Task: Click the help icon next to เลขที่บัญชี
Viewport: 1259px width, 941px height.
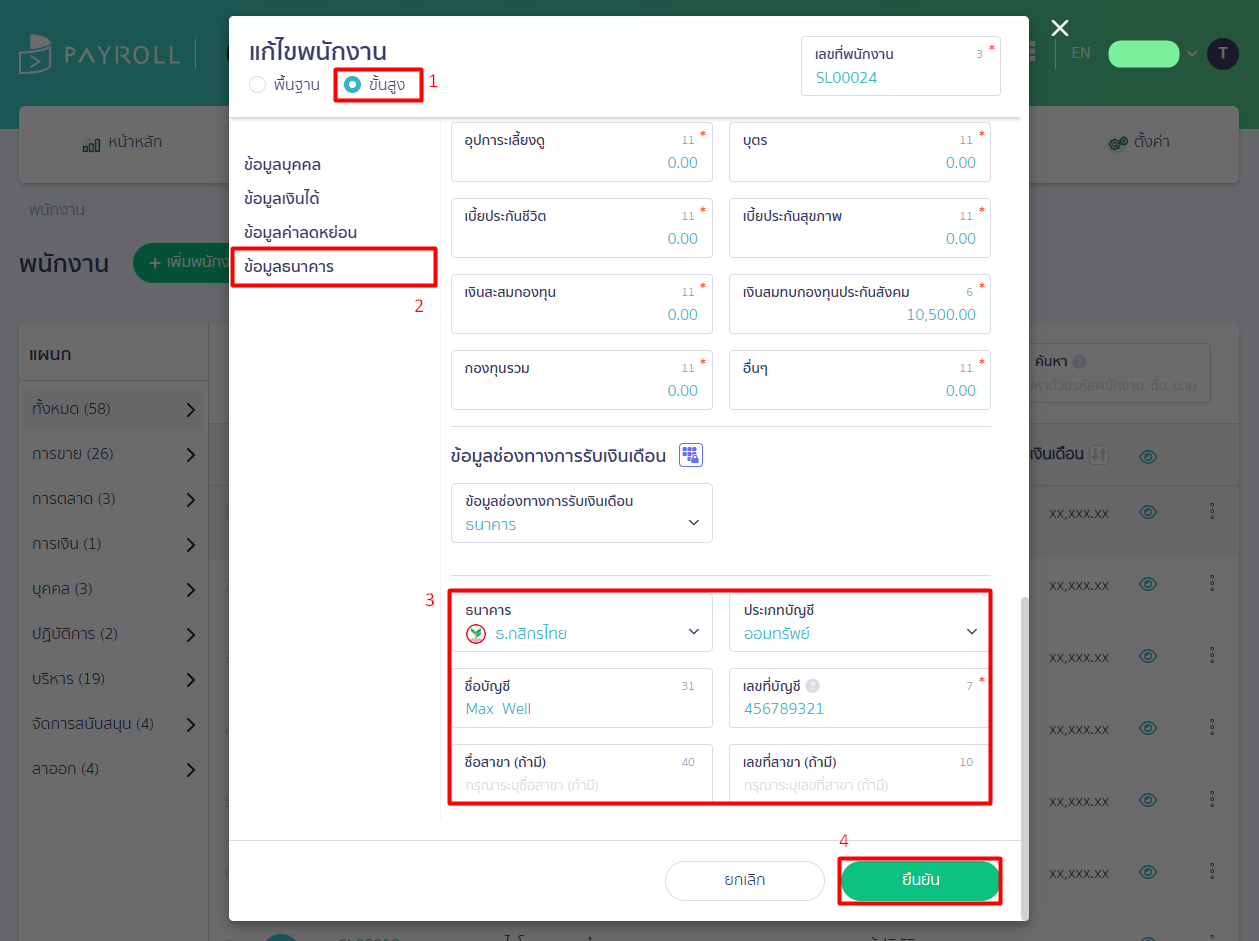Action: coord(813,686)
